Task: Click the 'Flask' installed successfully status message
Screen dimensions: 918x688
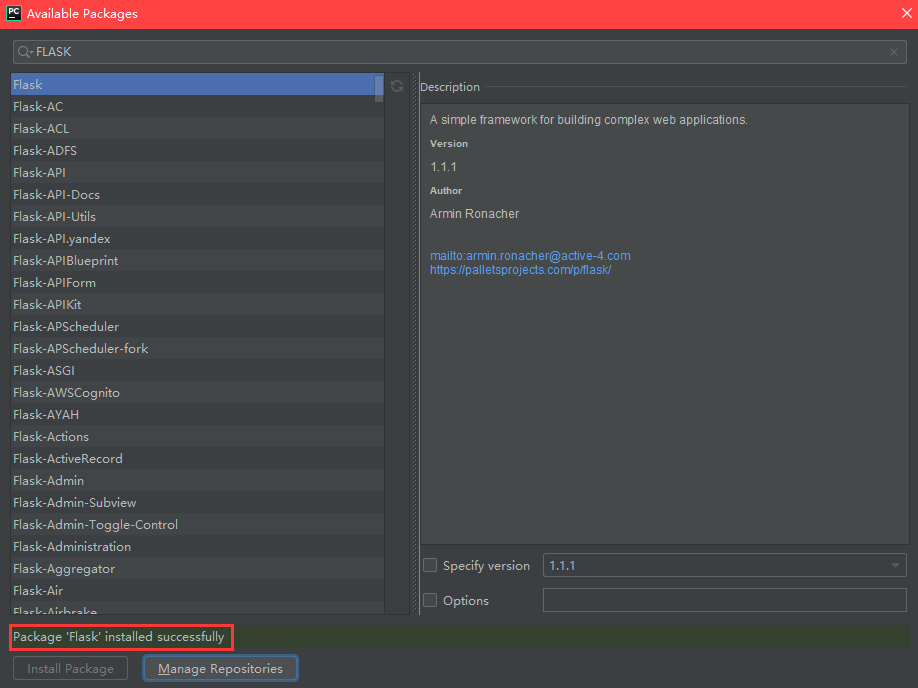Action: point(119,636)
